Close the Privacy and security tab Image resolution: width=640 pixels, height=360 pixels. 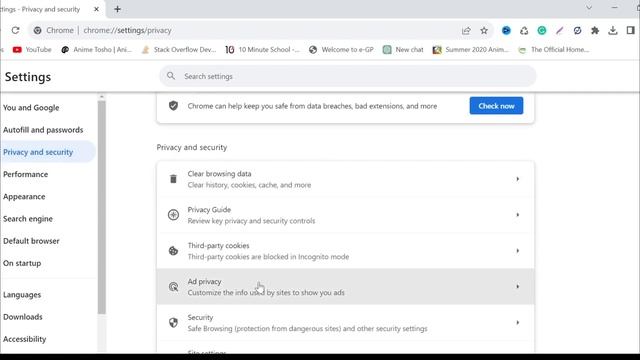pyautogui.click(x=96, y=9)
